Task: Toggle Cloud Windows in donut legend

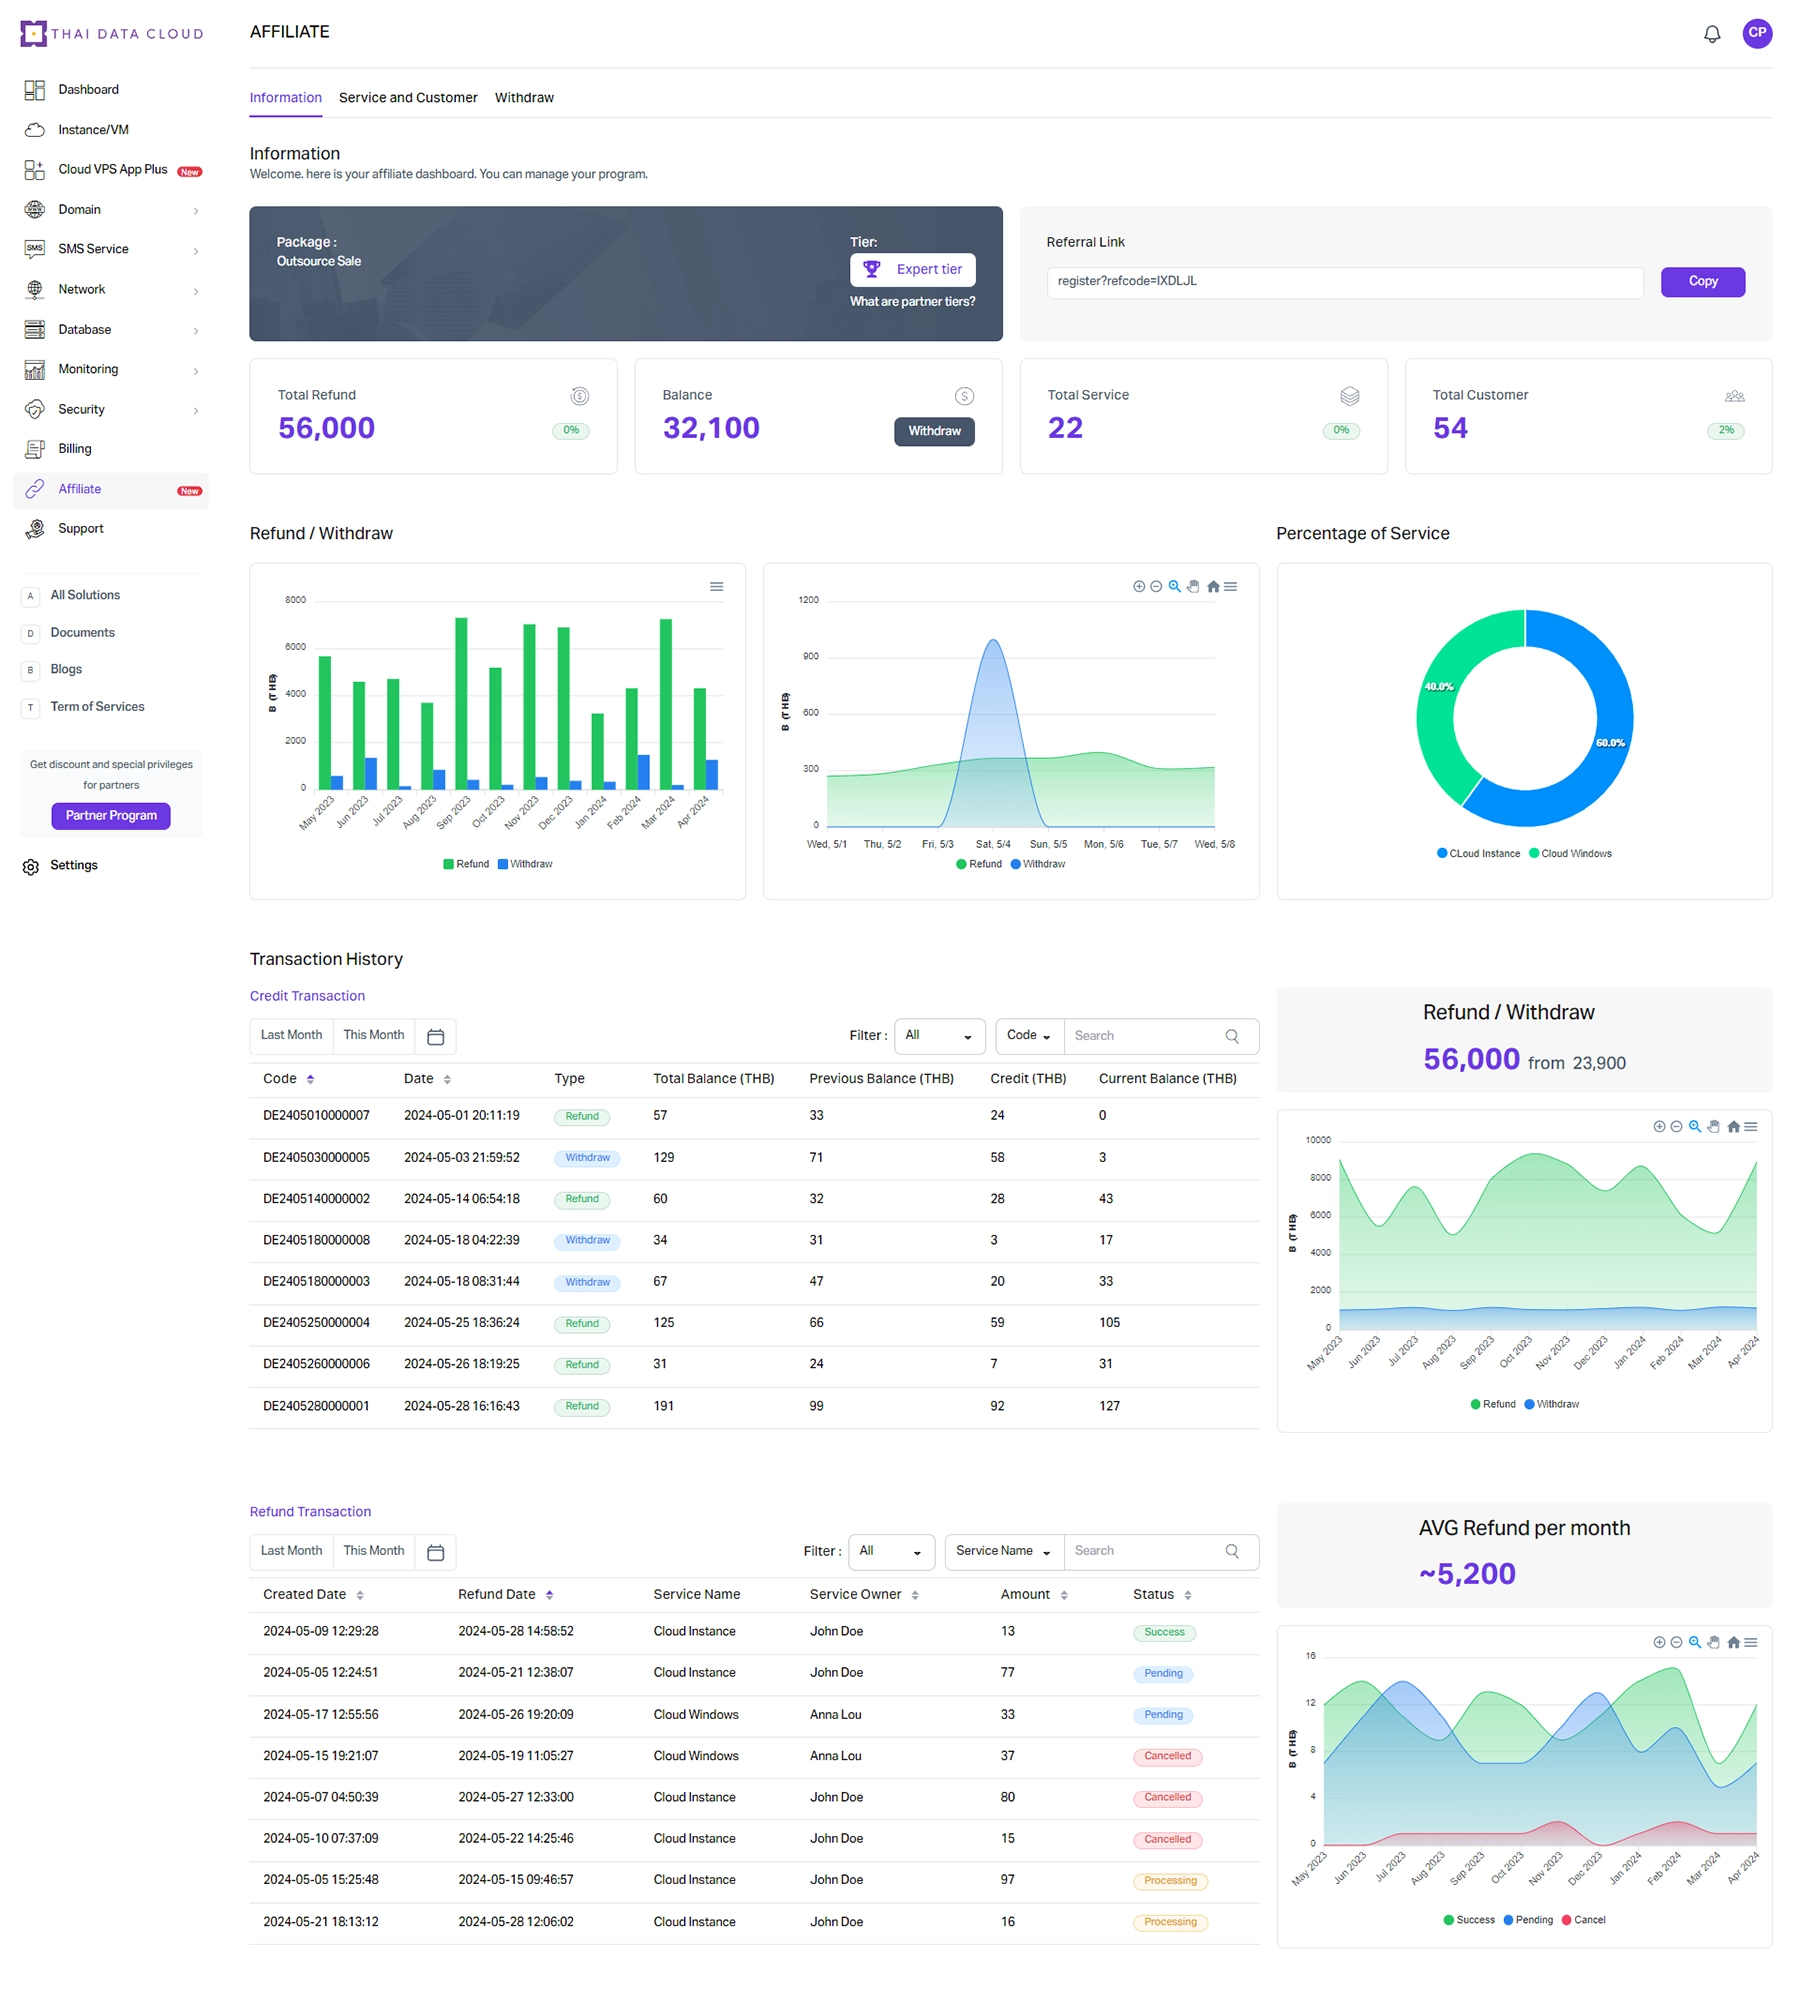Action: point(1570,854)
